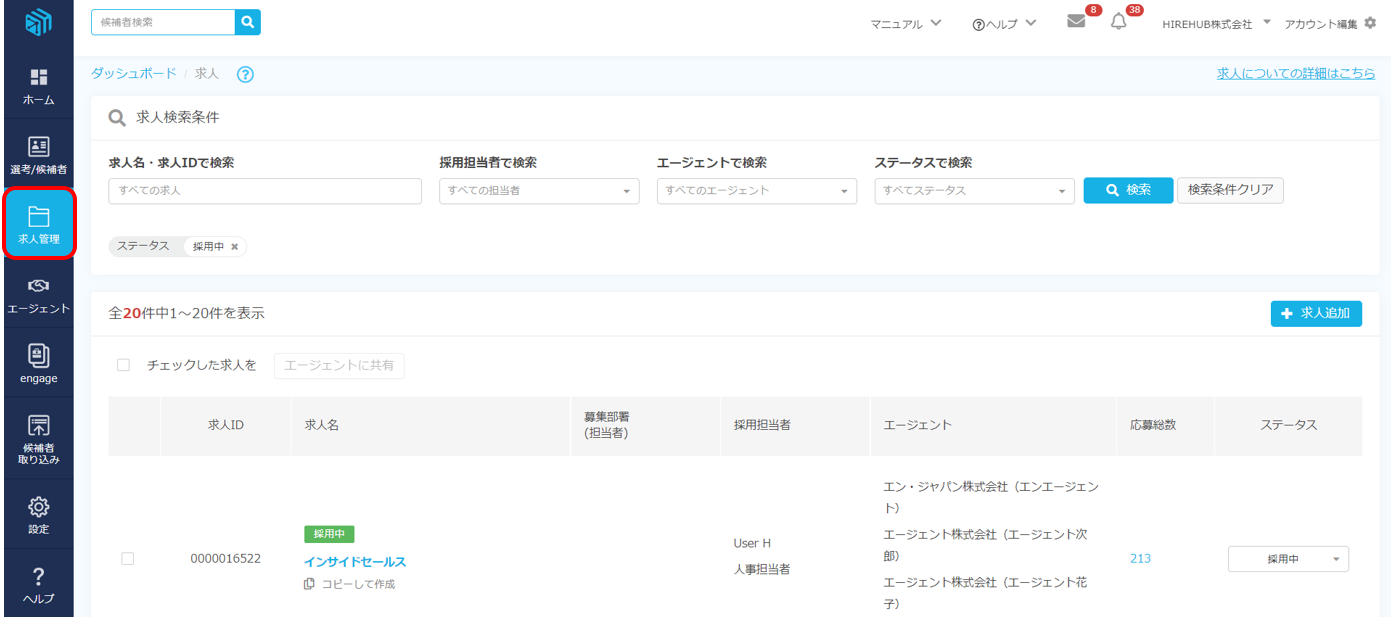Open the ステータスで検索 dropdown
Screen dimensions: 1391x618
click(x=974, y=191)
